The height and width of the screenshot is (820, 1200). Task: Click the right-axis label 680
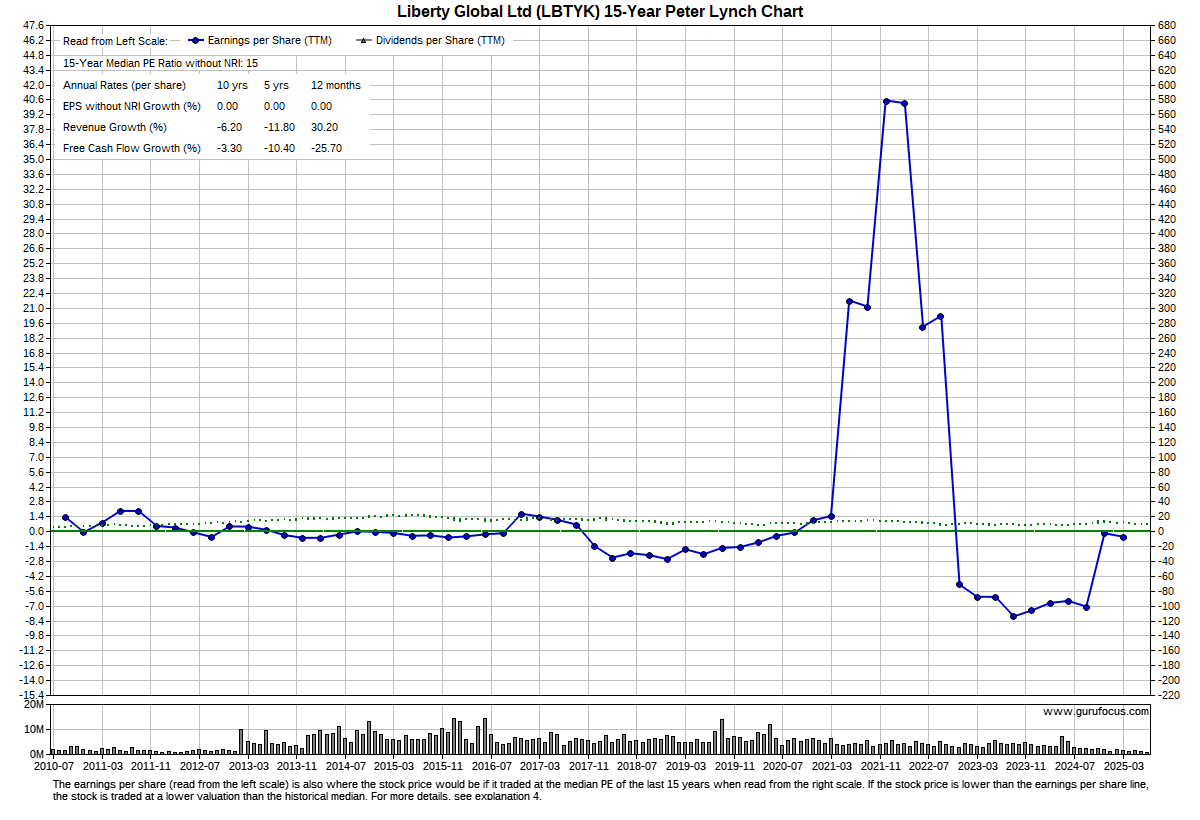(x=1166, y=25)
